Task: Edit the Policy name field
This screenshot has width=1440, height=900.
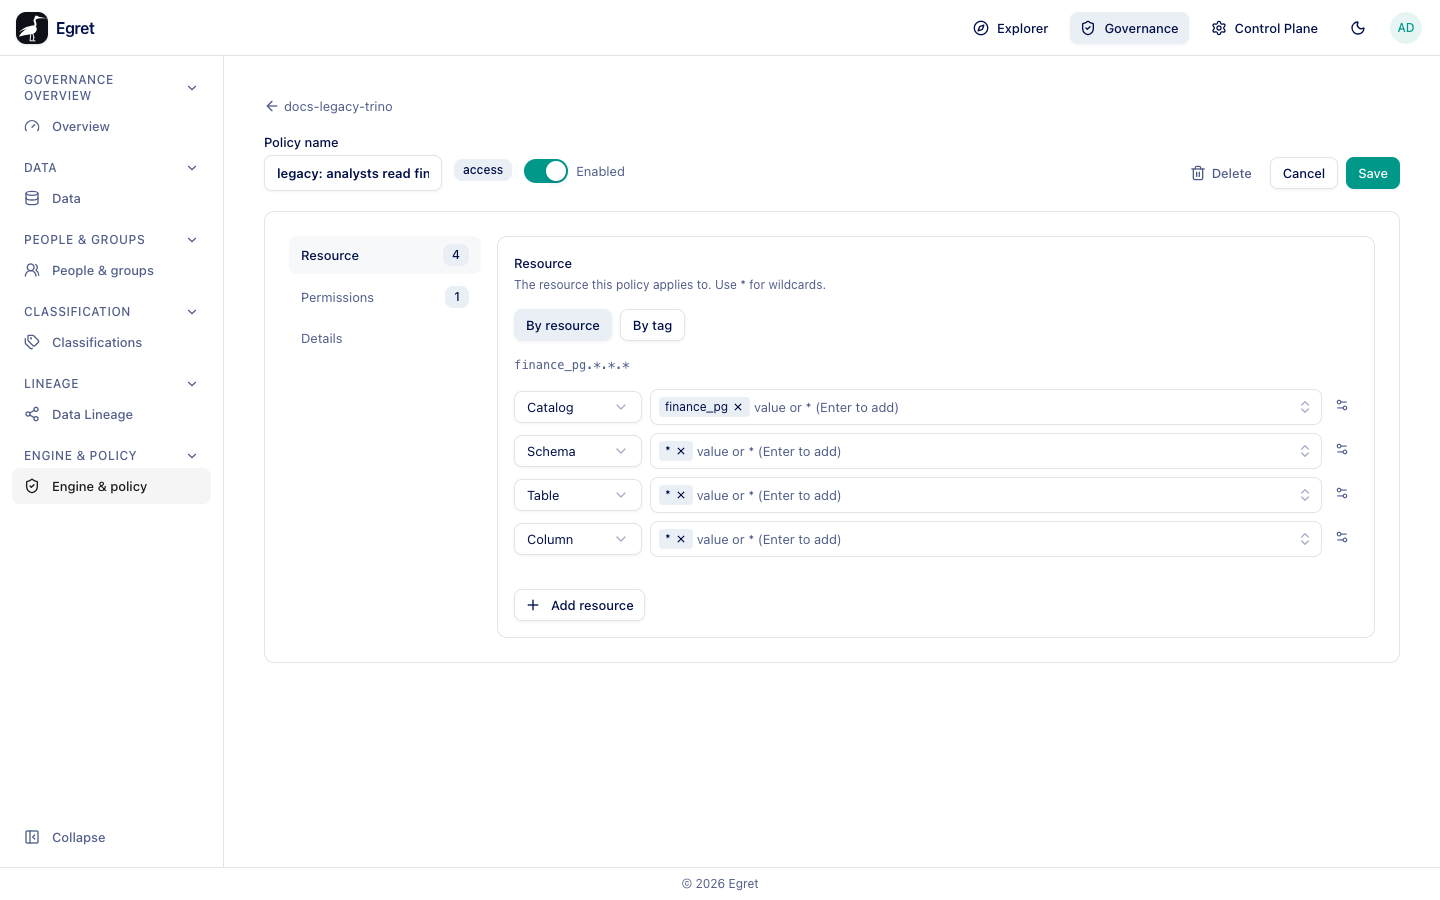Action: point(353,173)
